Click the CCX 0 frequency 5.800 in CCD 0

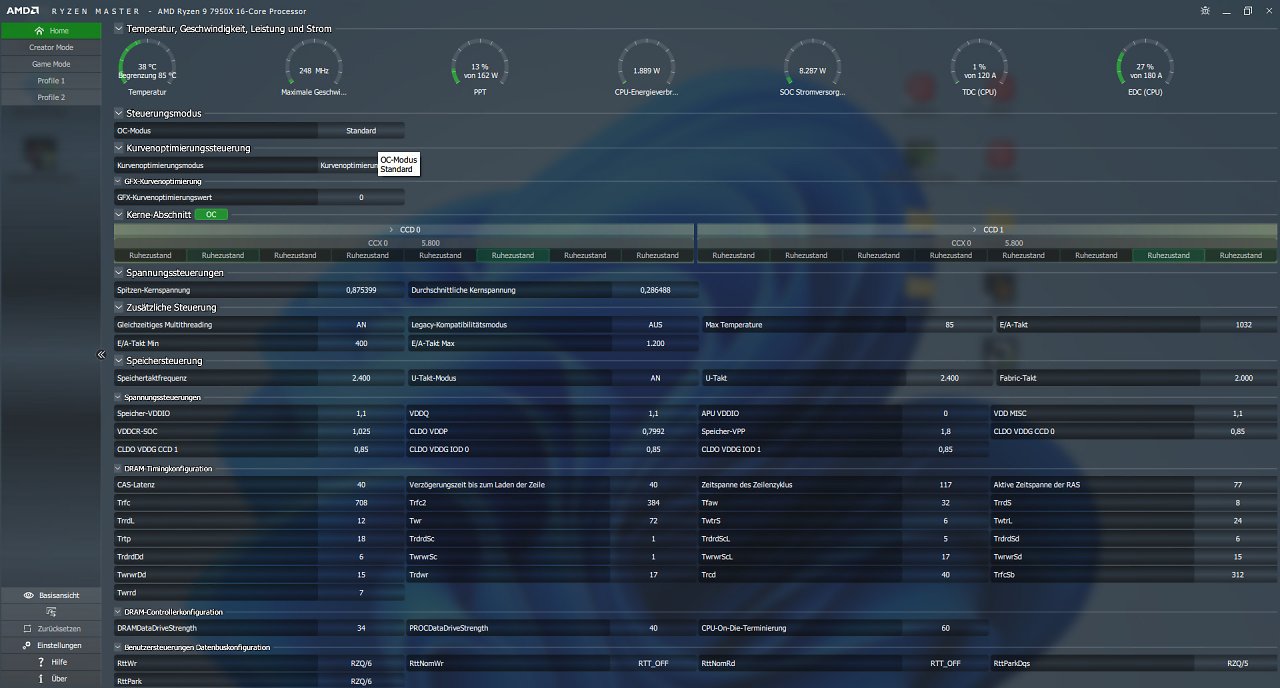click(x=431, y=243)
